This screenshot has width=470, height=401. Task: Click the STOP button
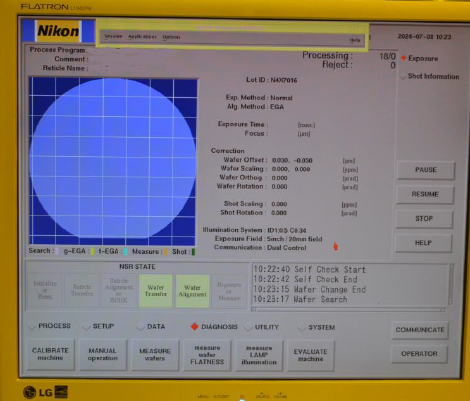[x=424, y=219]
